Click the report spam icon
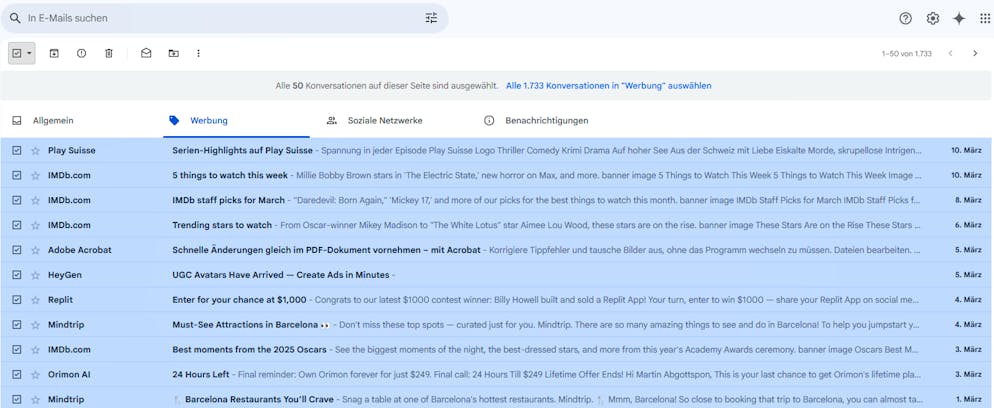Image resolution: width=994 pixels, height=408 pixels. 81,53
